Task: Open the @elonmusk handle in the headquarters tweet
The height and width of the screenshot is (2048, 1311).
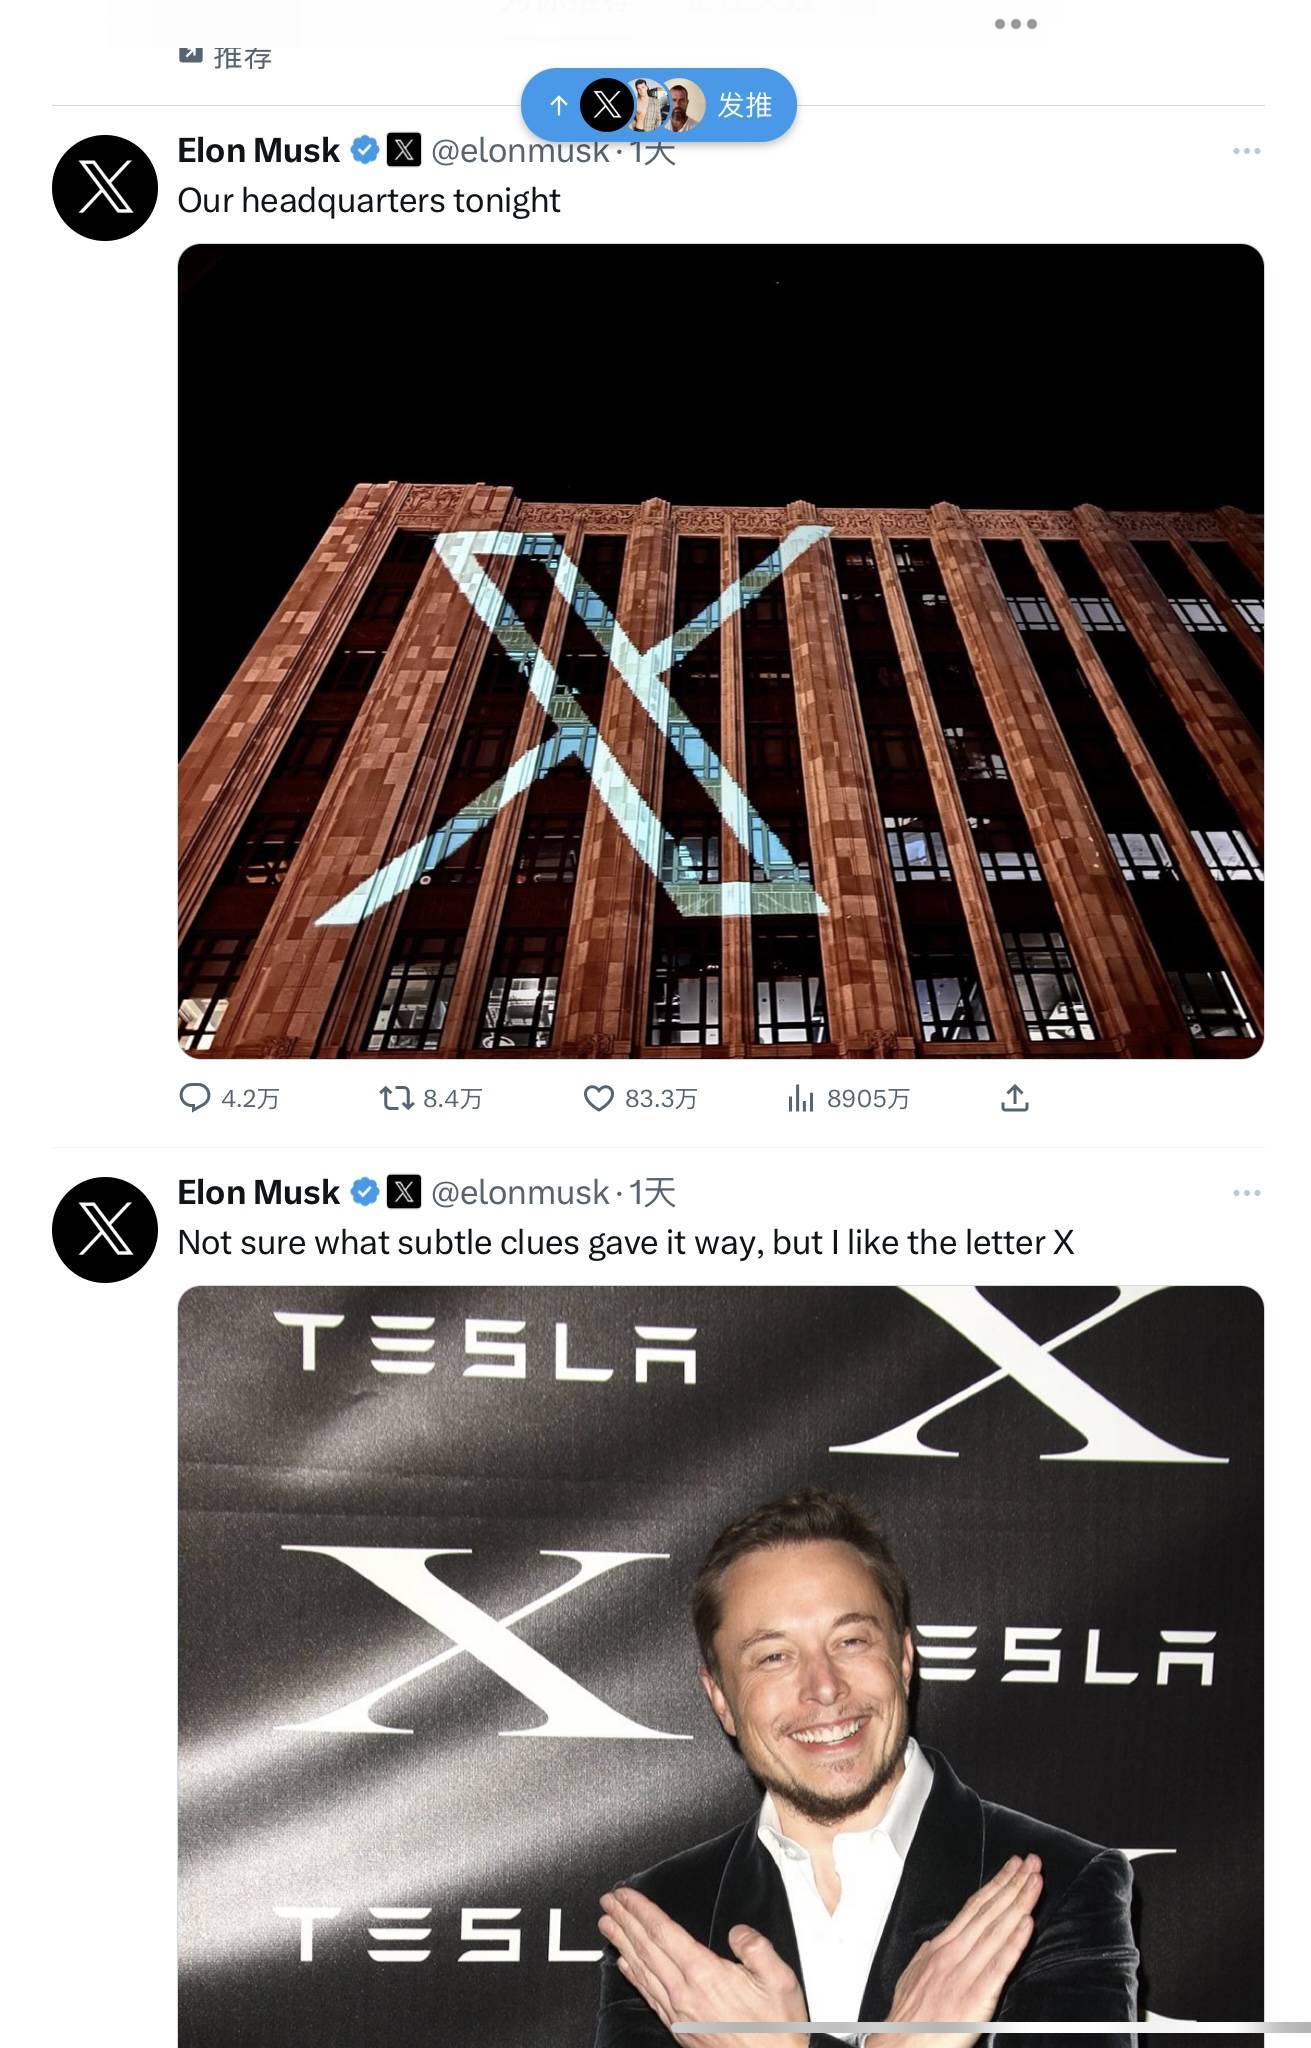Action: [x=520, y=151]
